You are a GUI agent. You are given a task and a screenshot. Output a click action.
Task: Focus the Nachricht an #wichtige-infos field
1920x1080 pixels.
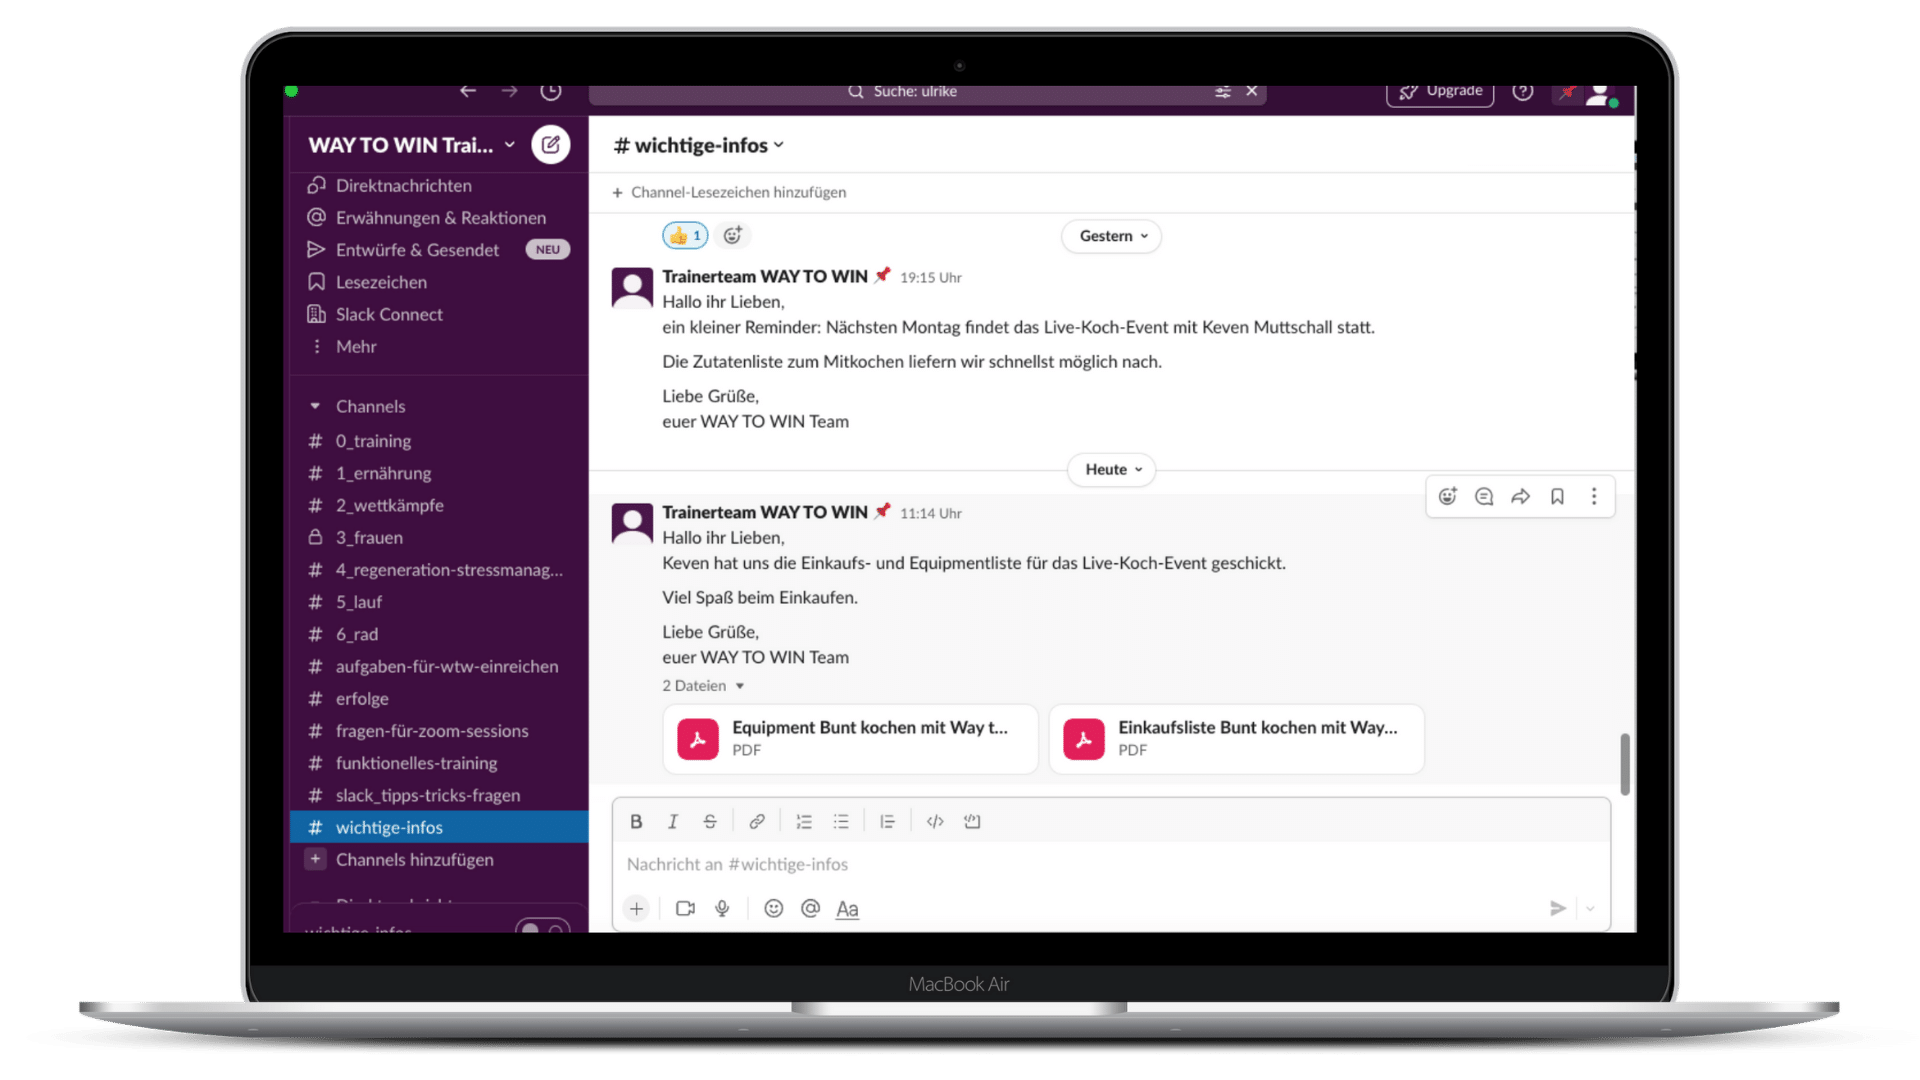click(1110, 864)
